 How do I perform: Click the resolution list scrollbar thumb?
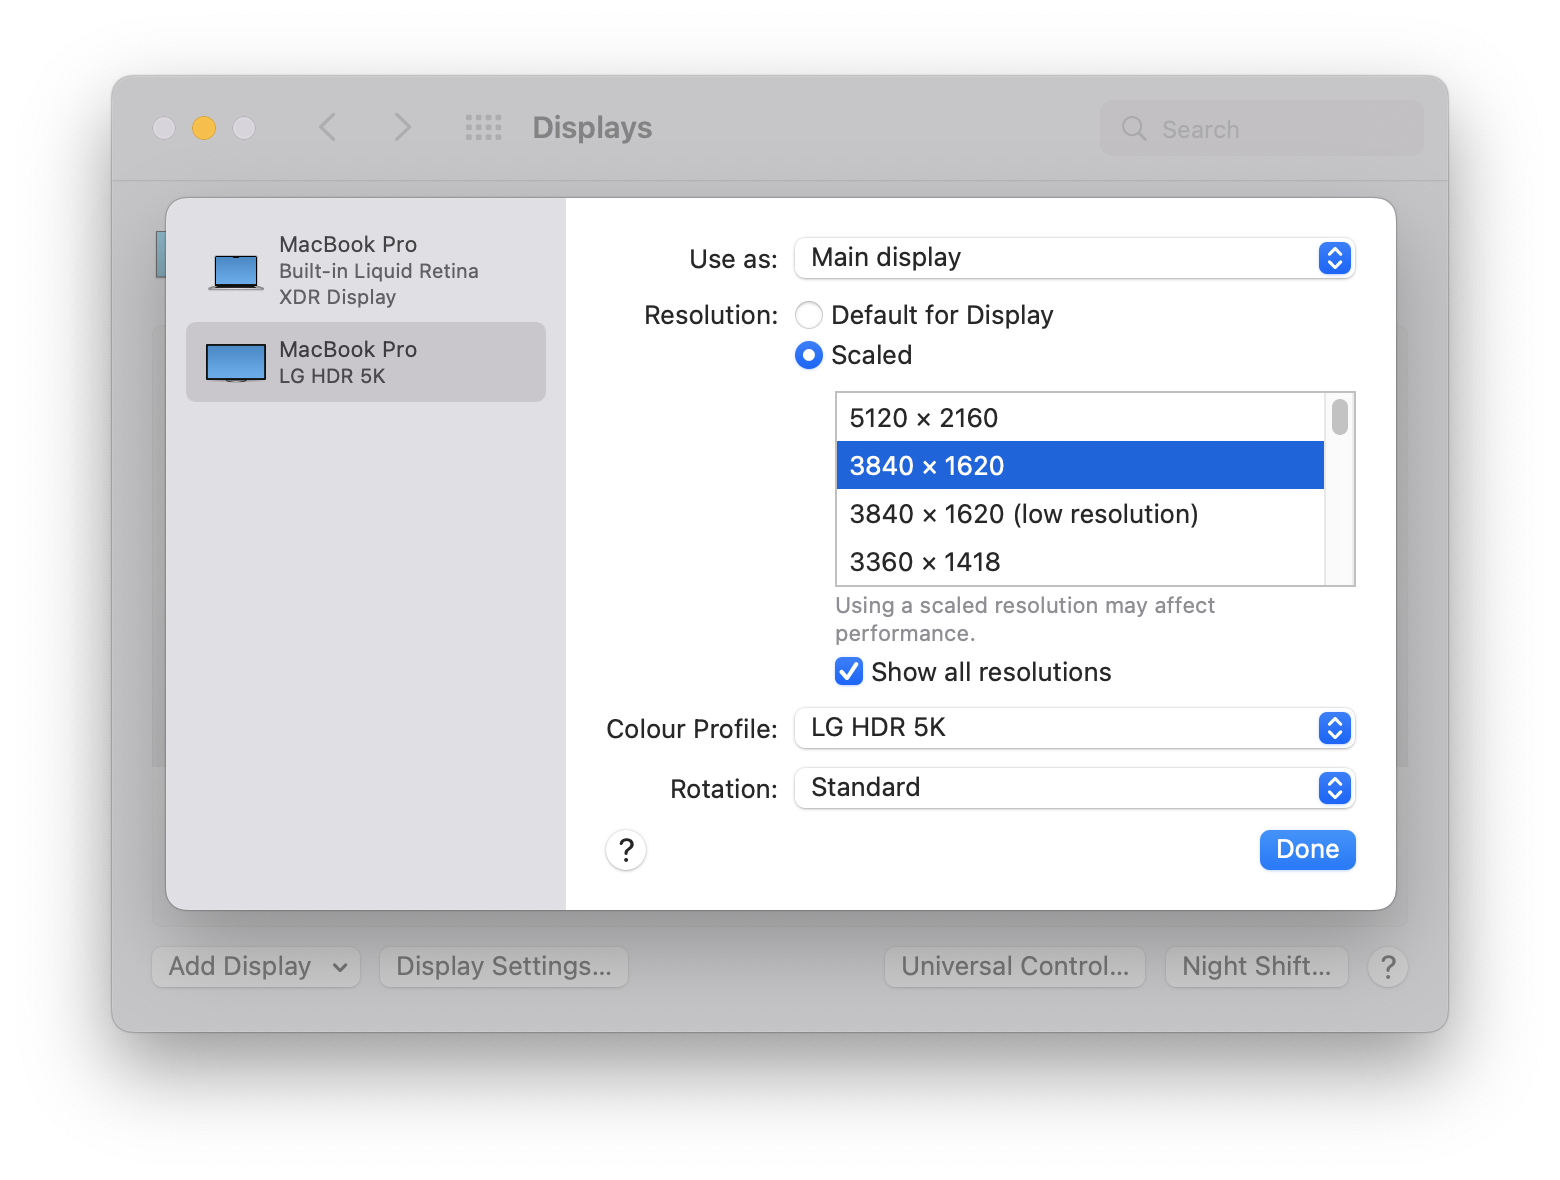(x=1340, y=416)
